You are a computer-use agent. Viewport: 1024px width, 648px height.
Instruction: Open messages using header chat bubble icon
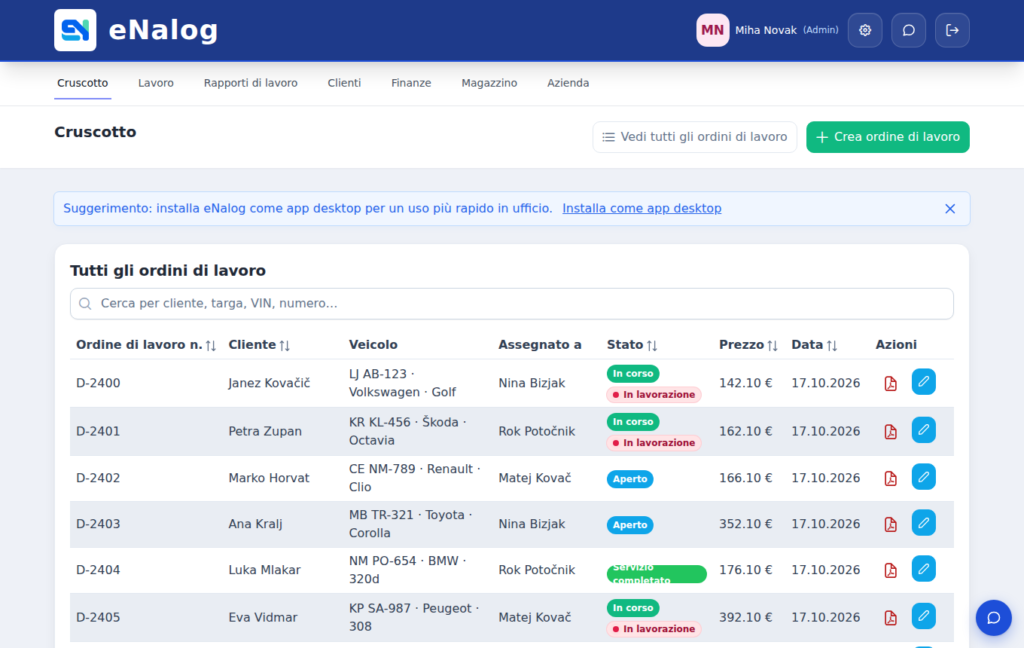908,30
